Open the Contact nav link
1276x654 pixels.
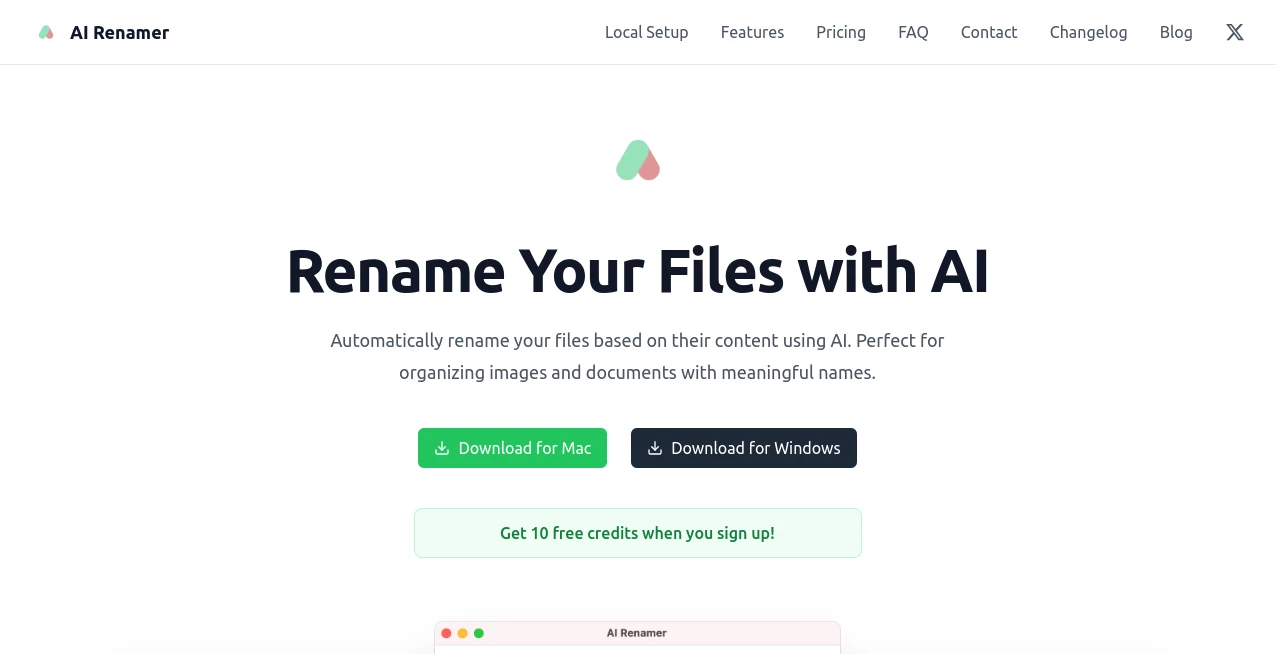(x=989, y=32)
